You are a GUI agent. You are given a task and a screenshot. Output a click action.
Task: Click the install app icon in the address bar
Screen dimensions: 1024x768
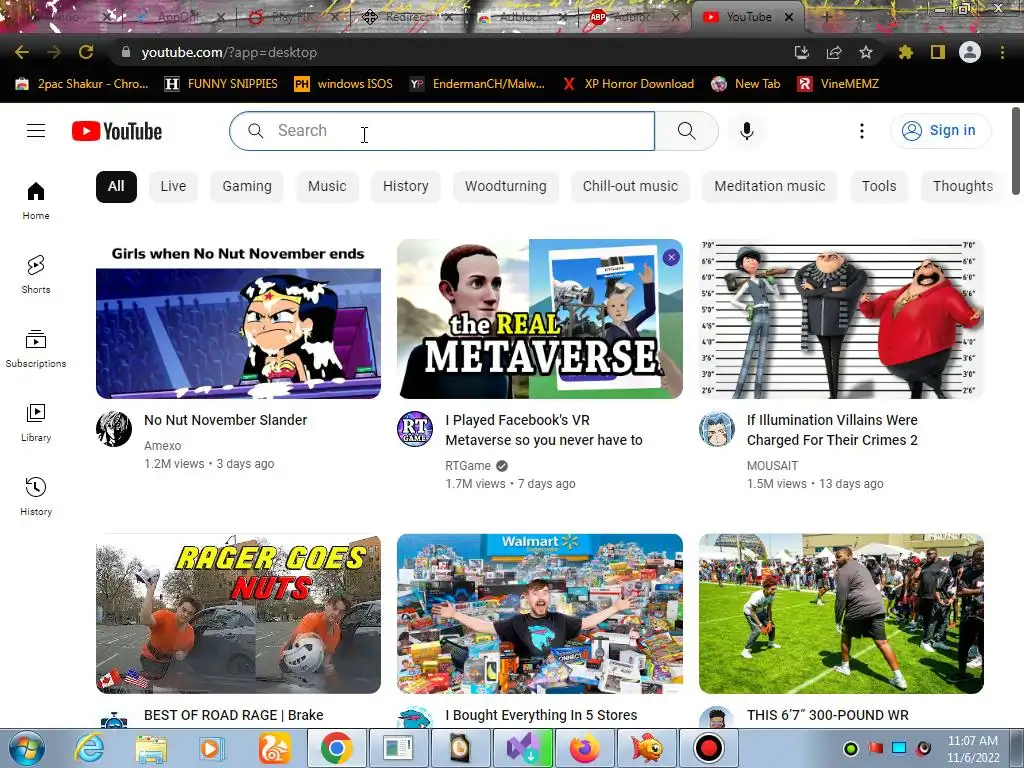(802, 52)
